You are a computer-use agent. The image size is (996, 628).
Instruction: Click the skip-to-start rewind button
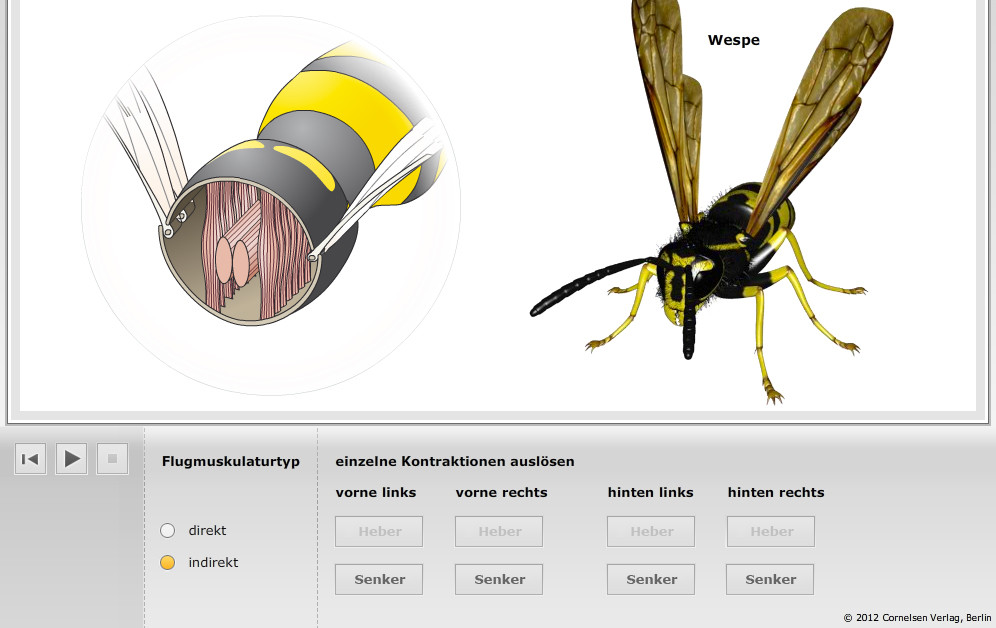[30, 459]
